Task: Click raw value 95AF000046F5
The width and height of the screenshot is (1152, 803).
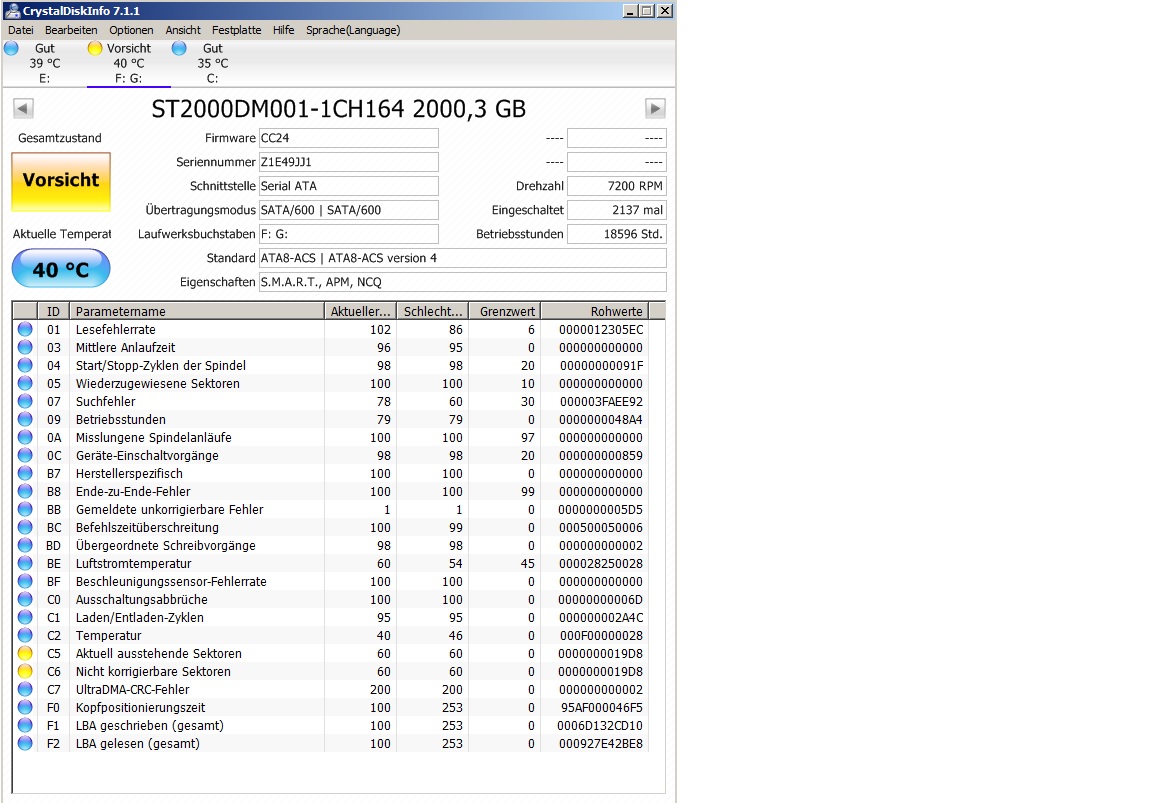Action: coord(602,707)
